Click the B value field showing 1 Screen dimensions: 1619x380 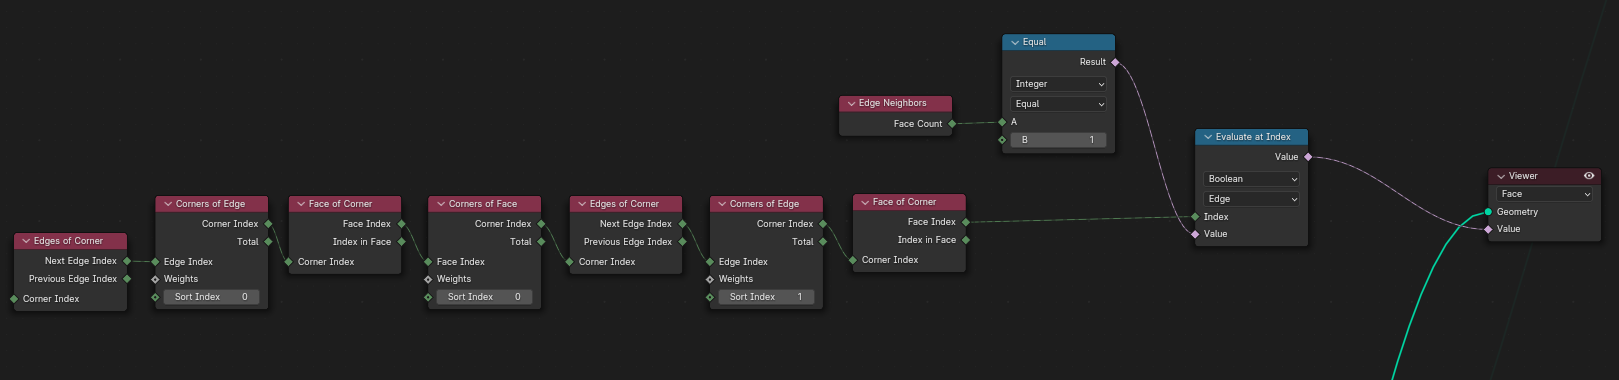click(x=1059, y=140)
